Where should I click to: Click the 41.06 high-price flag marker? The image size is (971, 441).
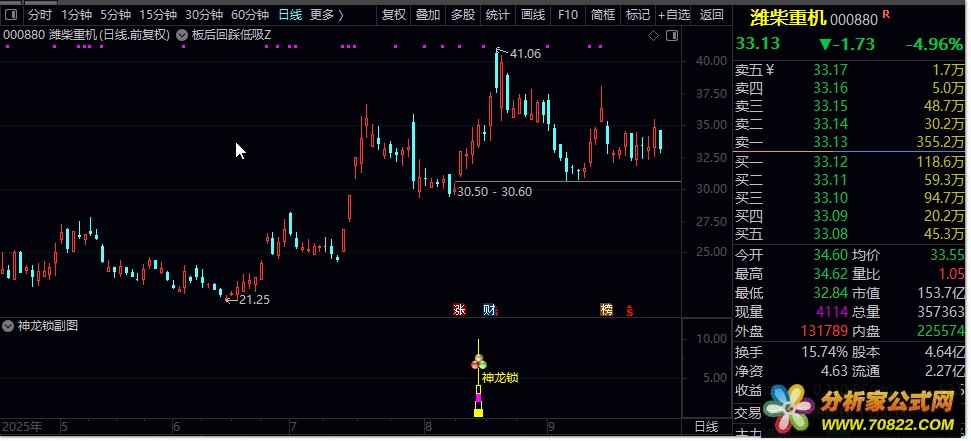[x=519, y=53]
